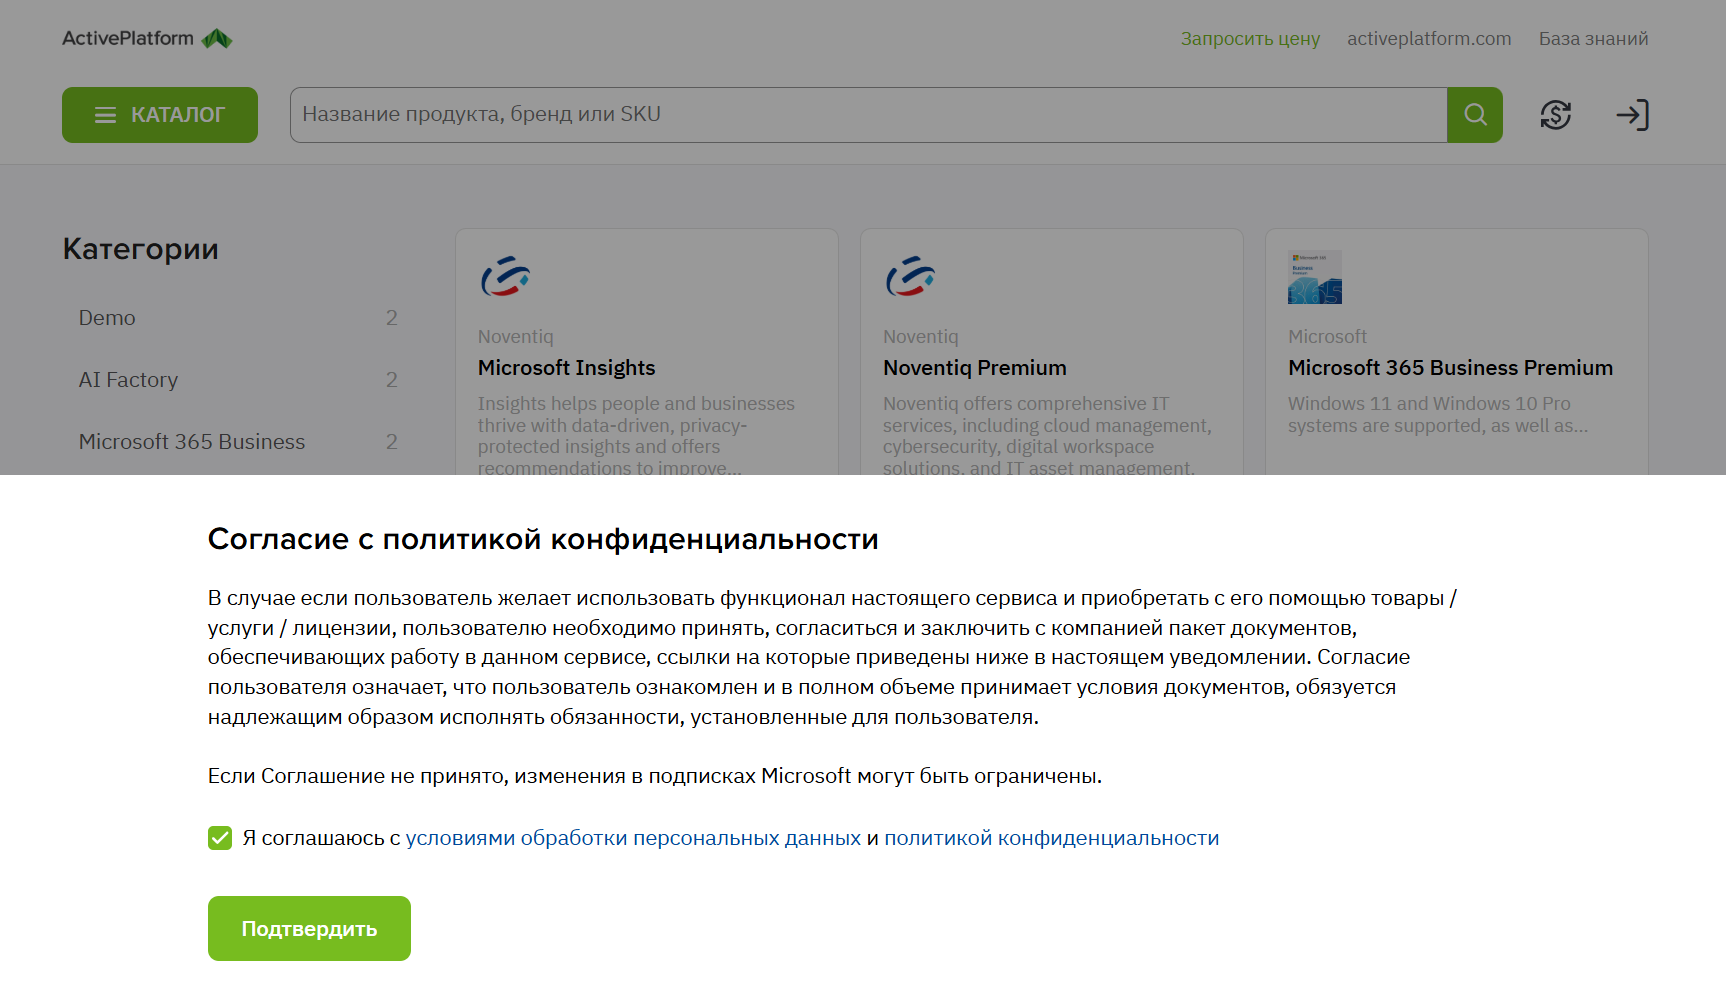Click the Категории heading

tap(140, 249)
